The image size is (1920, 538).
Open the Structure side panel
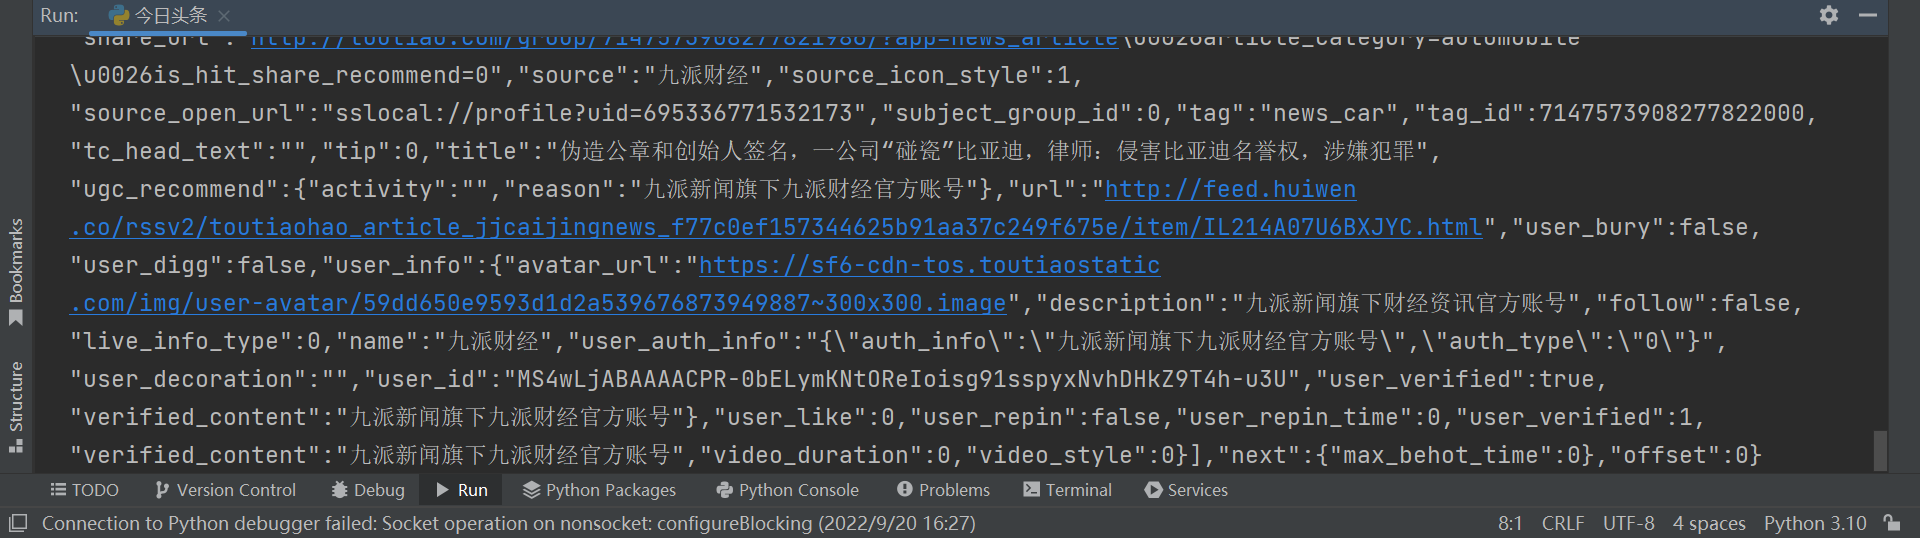click(x=16, y=407)
